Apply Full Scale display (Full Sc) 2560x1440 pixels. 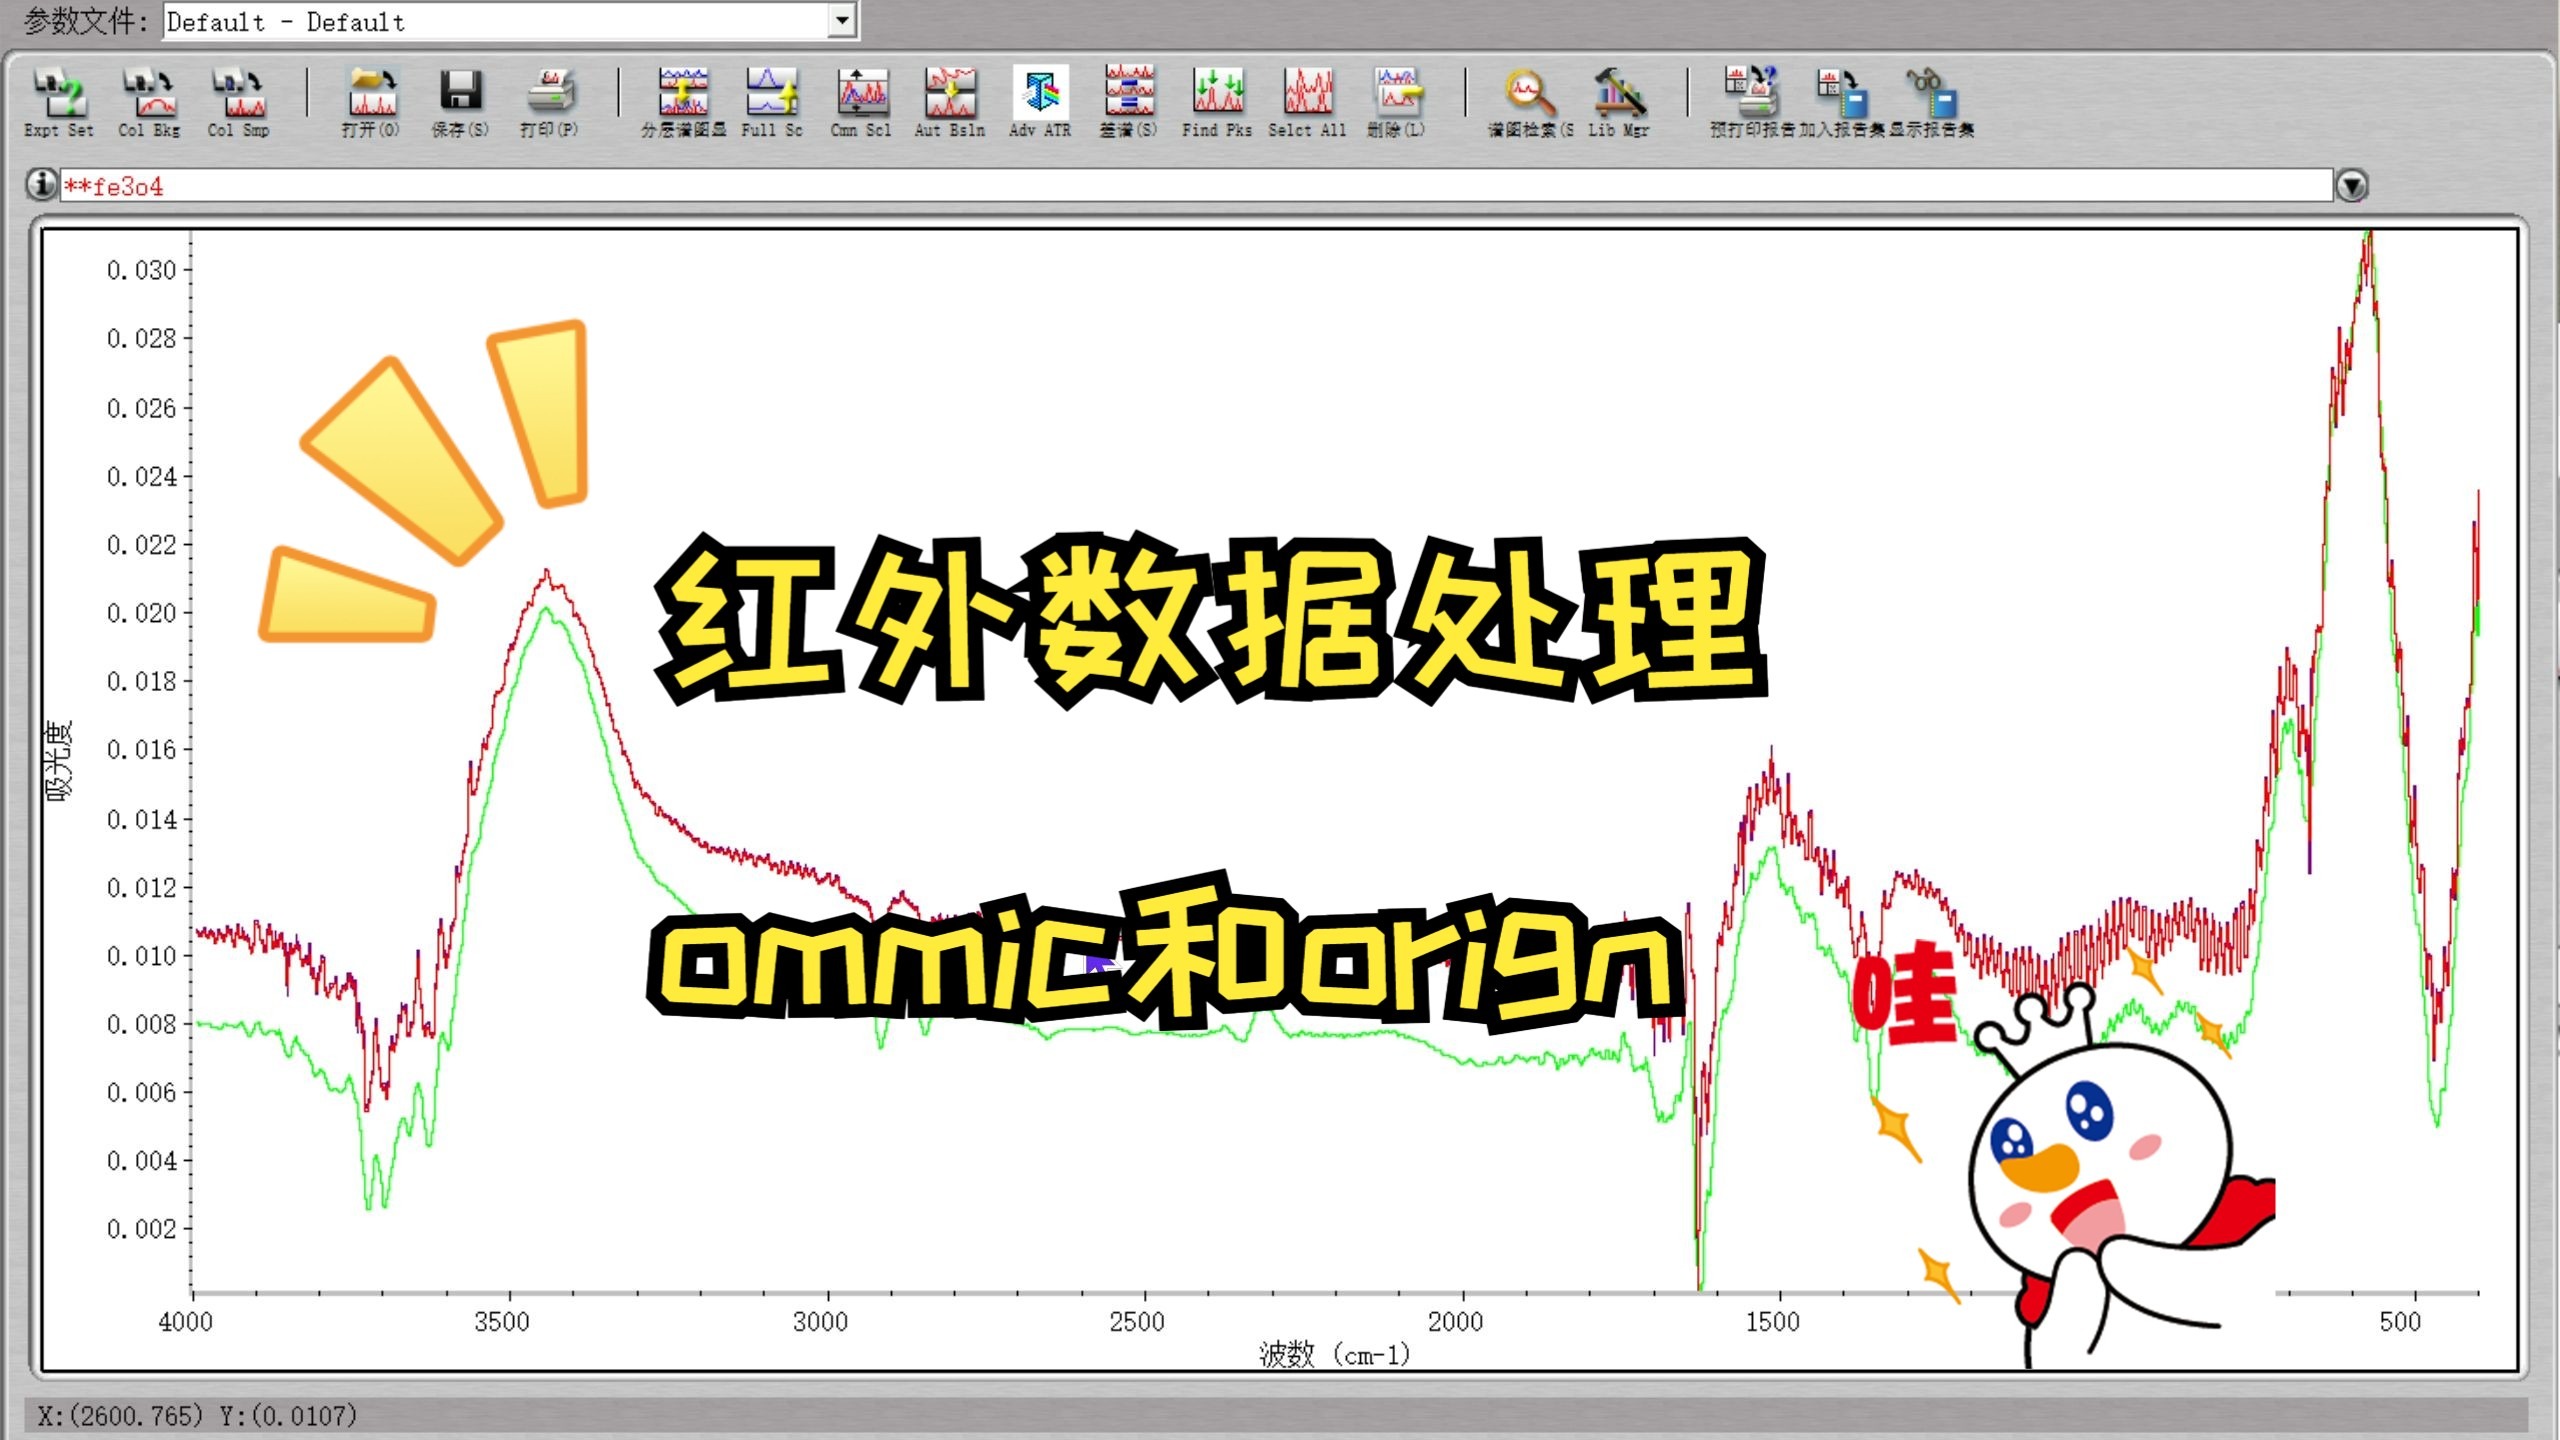[772, 101]
